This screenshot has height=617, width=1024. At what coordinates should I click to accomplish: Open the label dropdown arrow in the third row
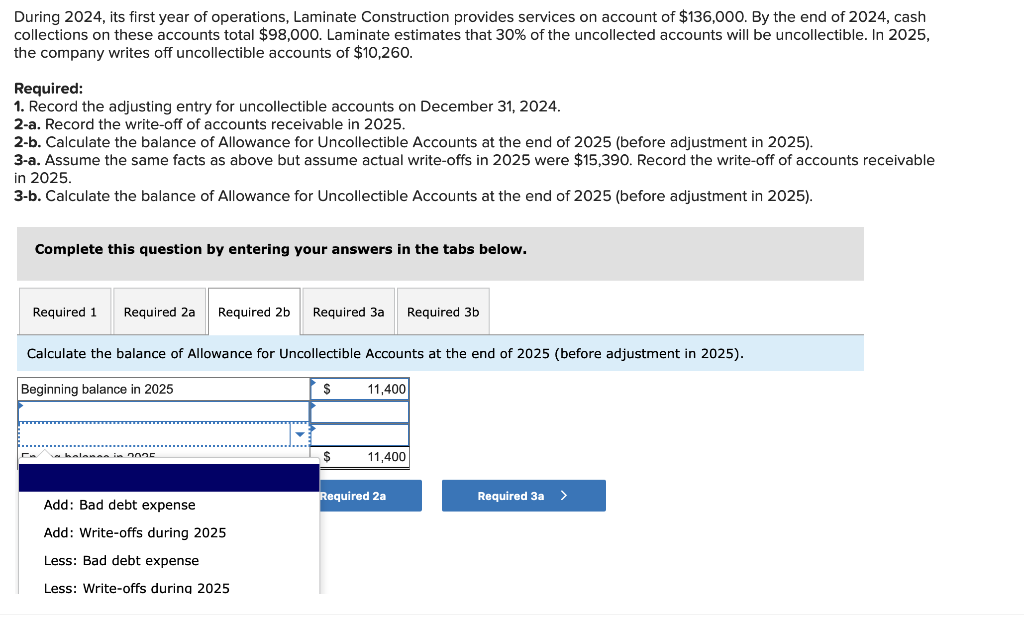[300, 434]
